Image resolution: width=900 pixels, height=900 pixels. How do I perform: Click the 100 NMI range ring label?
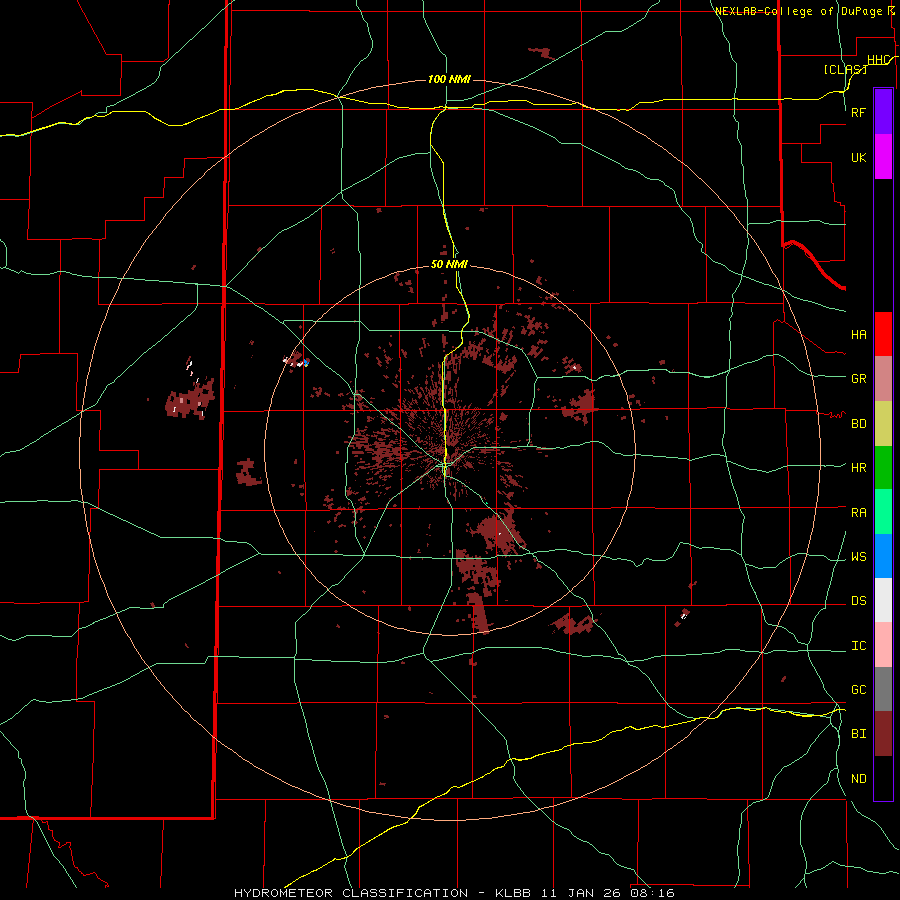click(449, 79)
